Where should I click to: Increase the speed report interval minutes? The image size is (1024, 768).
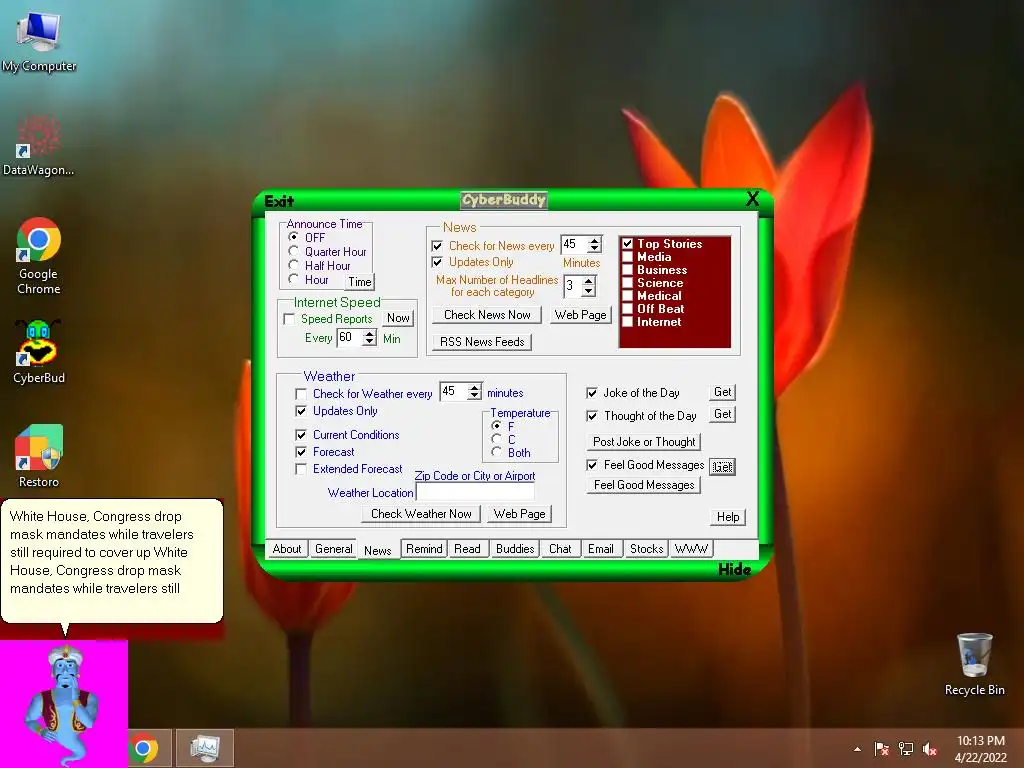pyautogui.click(x=370, y=333)
